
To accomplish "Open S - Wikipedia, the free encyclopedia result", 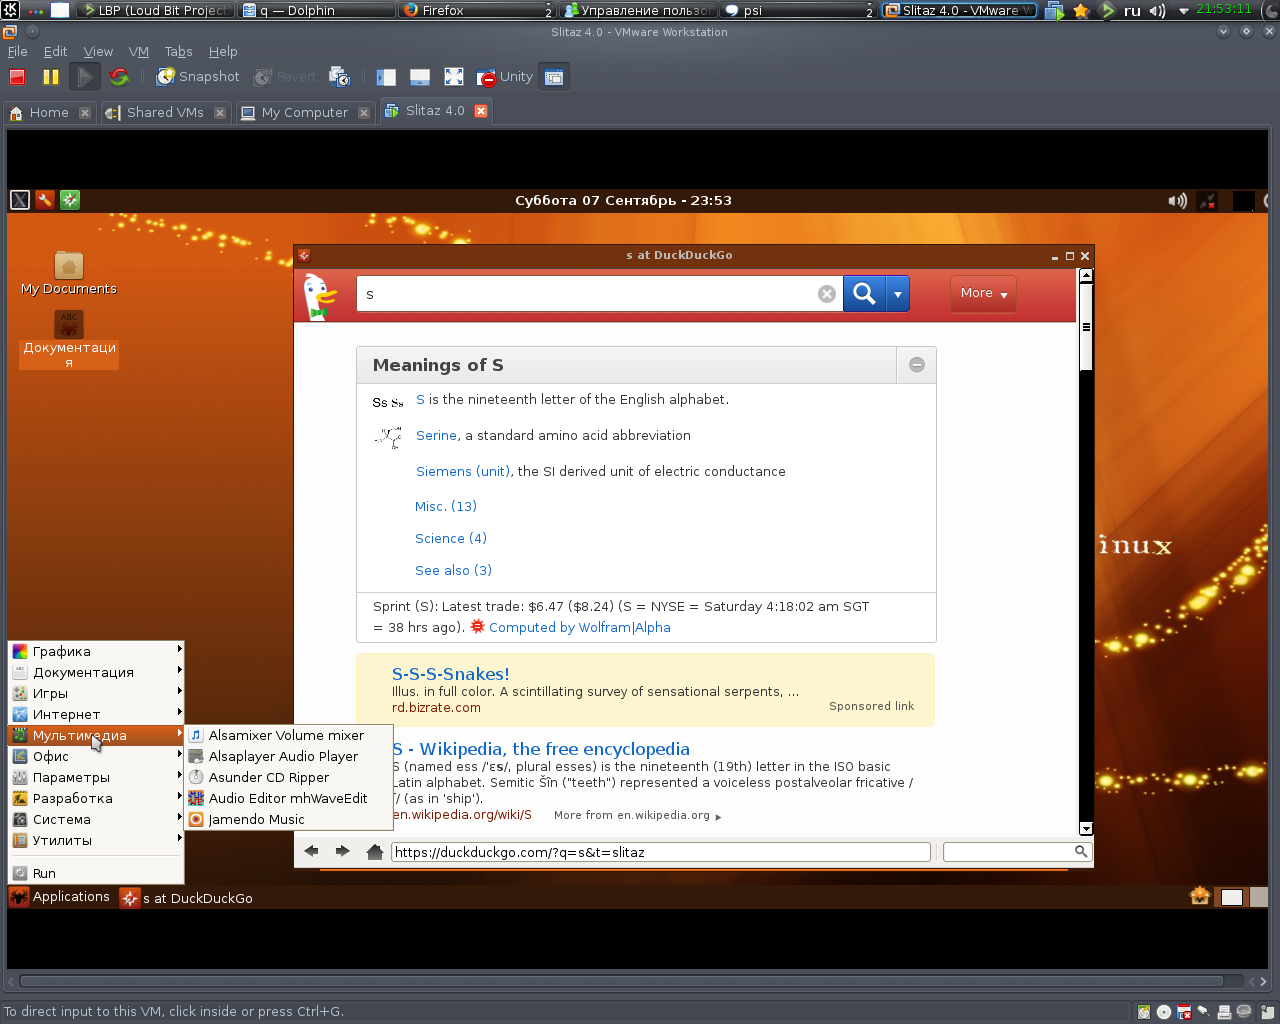I will (x=541, y=749).
